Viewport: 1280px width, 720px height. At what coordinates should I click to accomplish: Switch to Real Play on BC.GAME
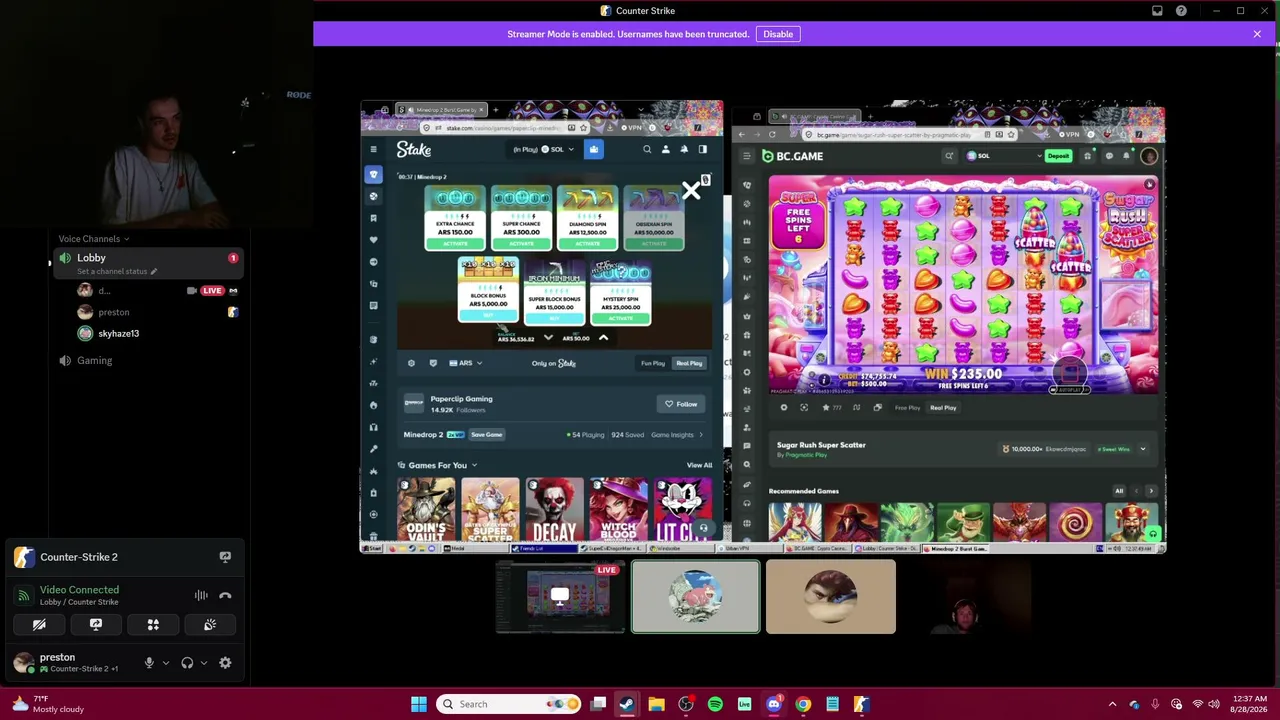tap(943, 408)
